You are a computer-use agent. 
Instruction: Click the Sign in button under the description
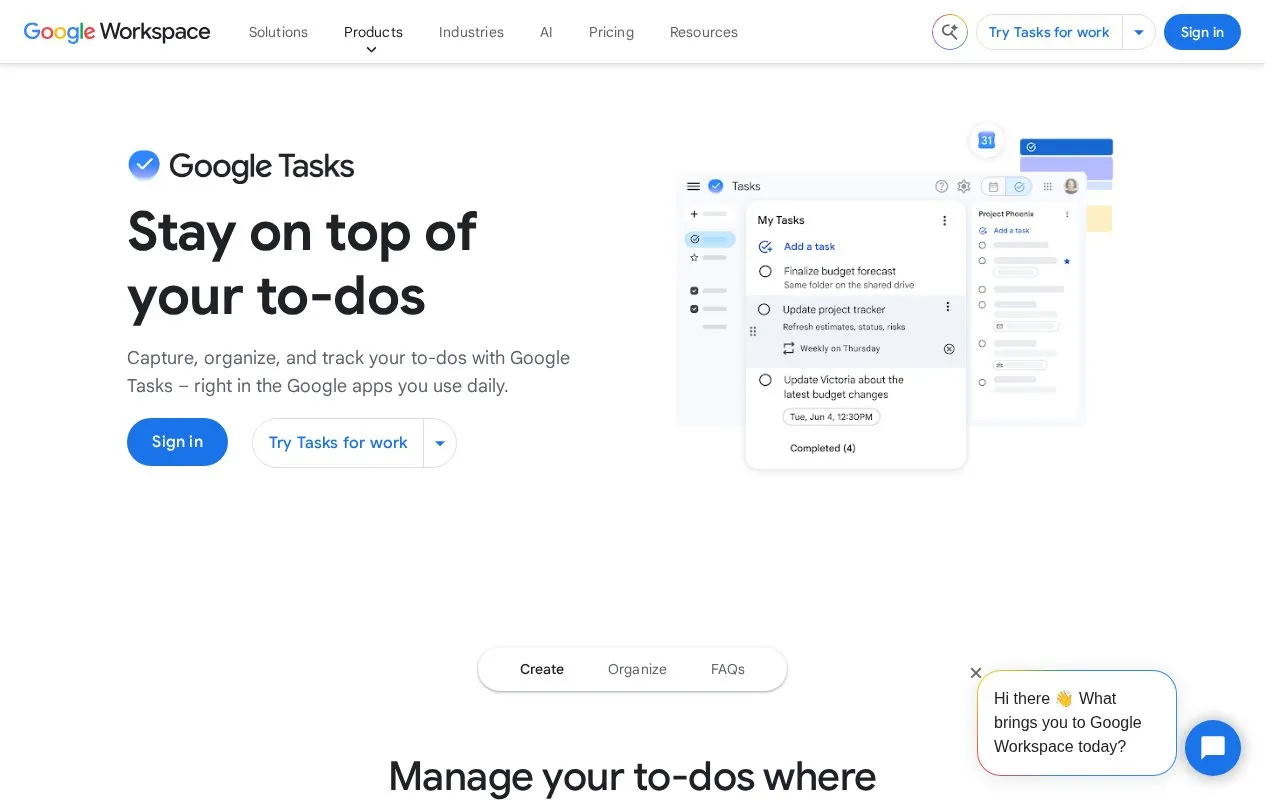[177, 442]
